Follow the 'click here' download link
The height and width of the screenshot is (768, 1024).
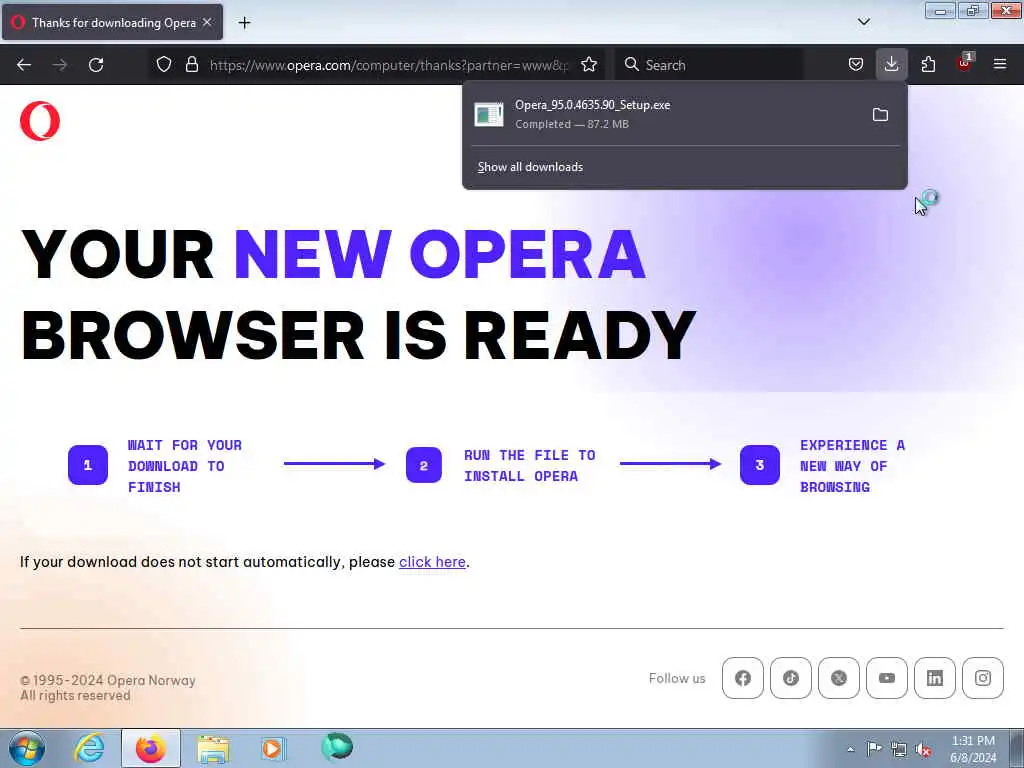point(432,562)
